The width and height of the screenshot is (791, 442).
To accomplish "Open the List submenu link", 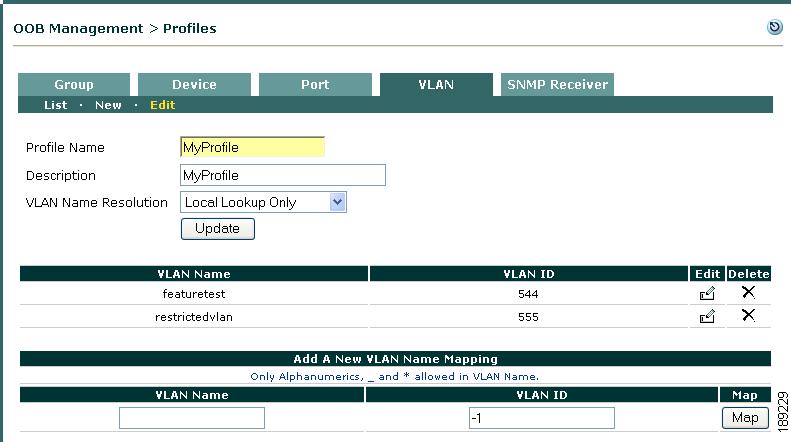I will coord(55,105).
